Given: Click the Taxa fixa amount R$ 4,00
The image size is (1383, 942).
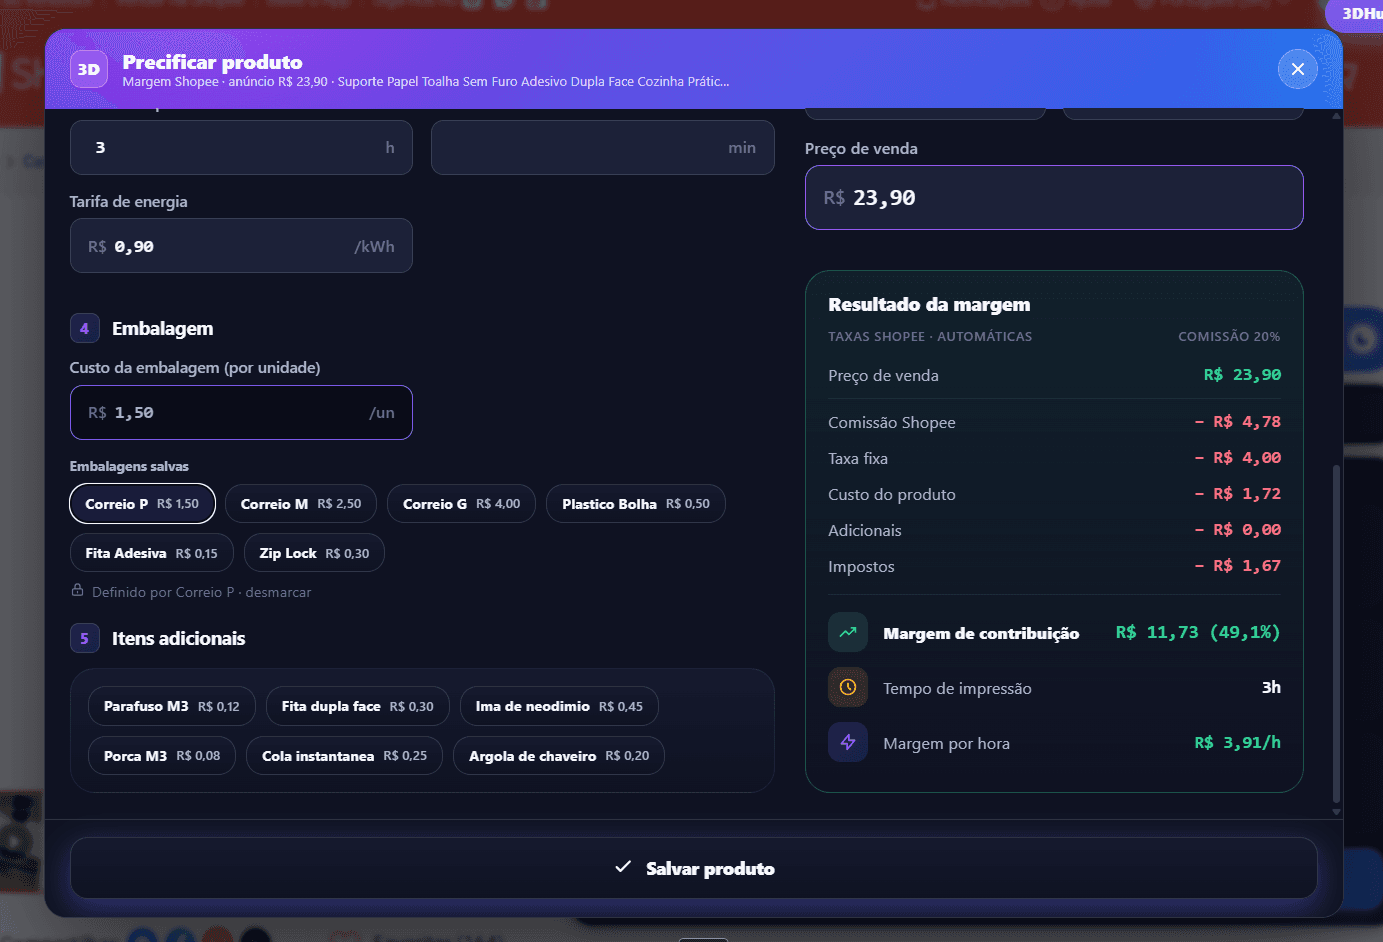Looking at the screenshot, I should click(1238, 458).
